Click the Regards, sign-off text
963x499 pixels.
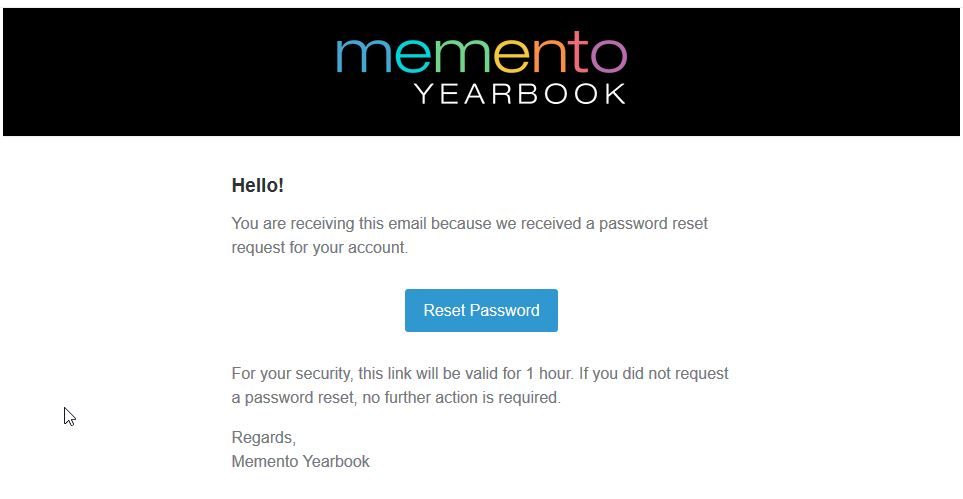click(x=263, y=438)
